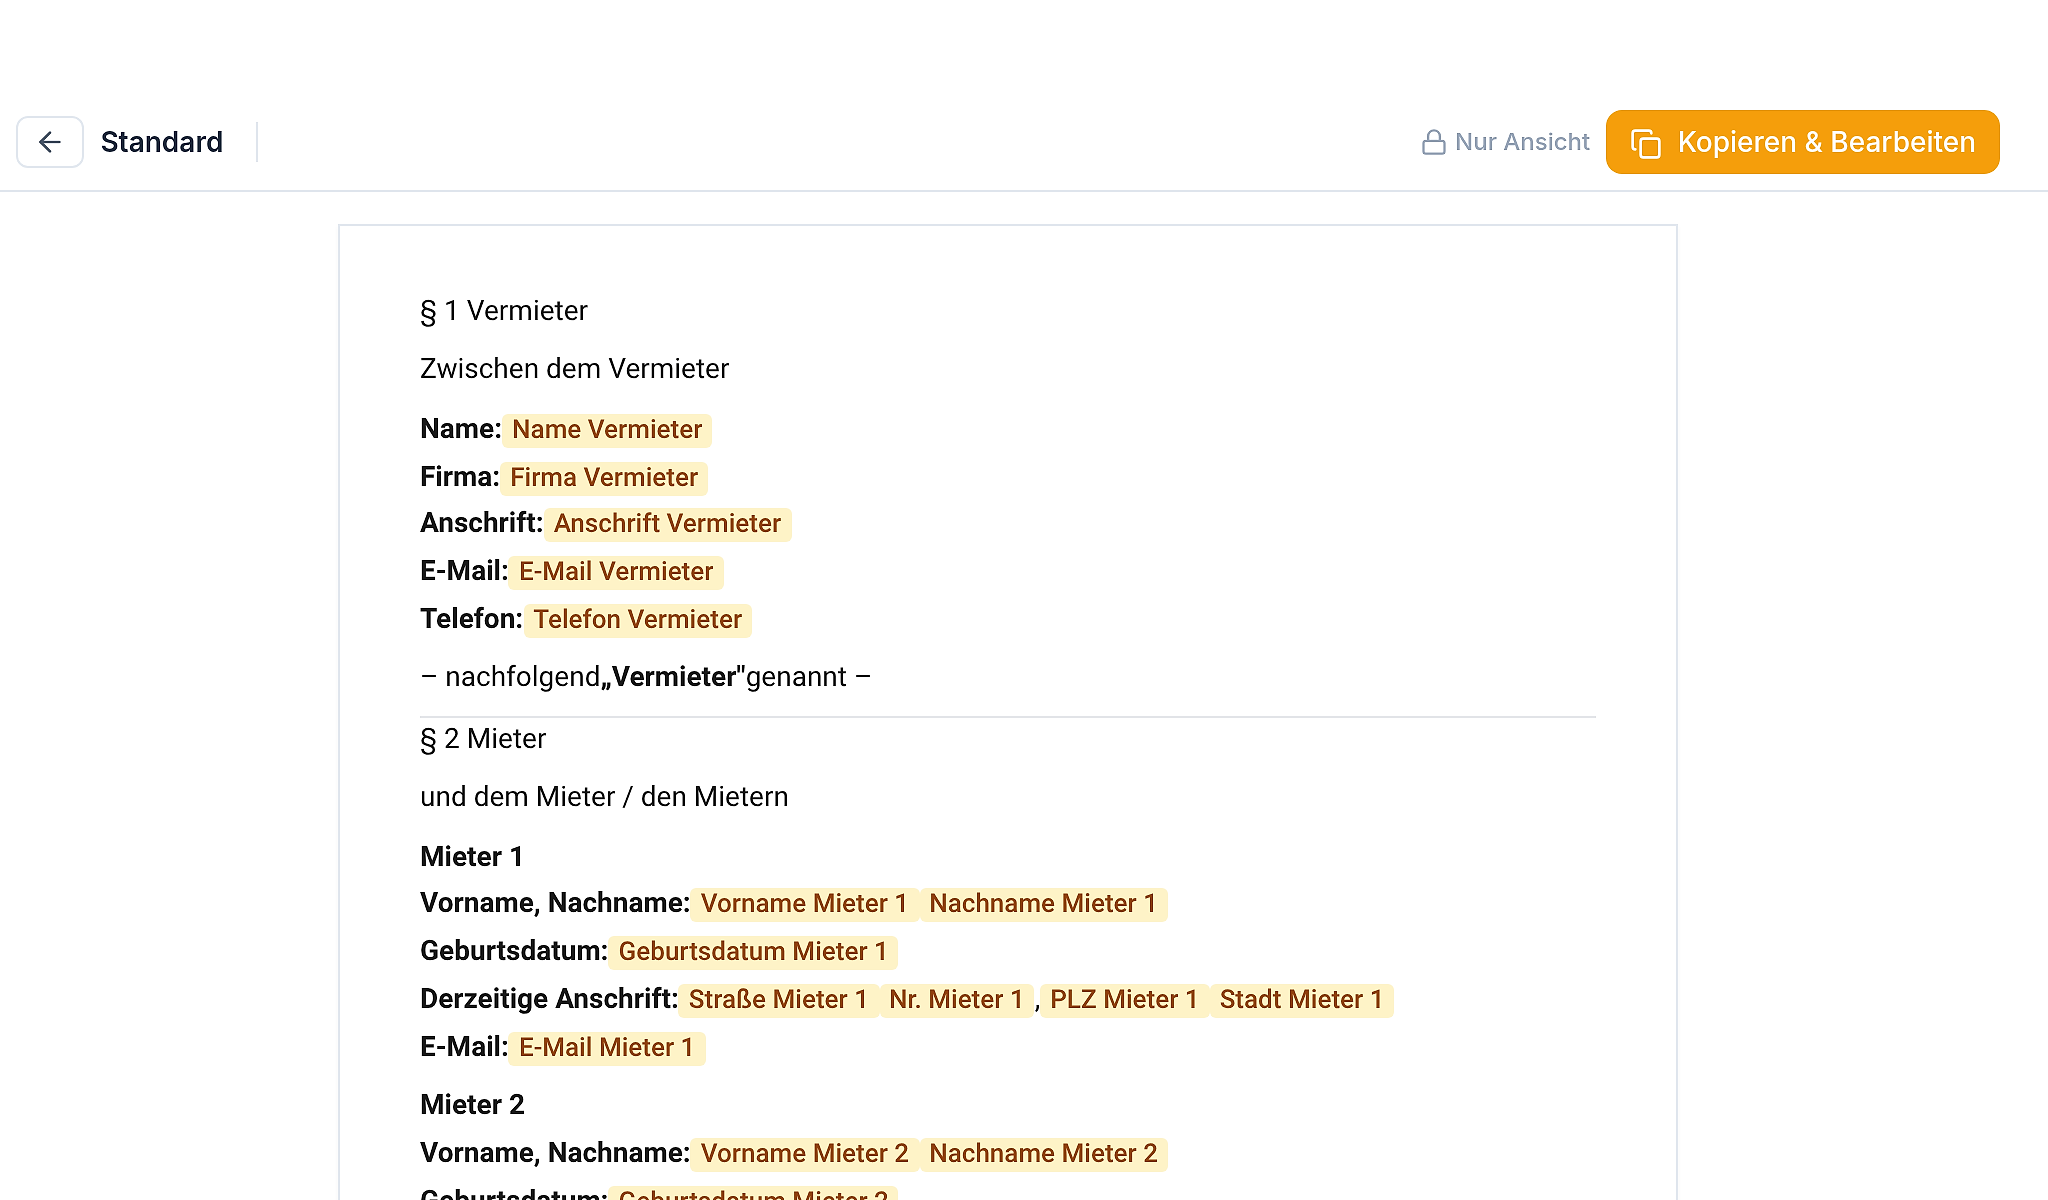Select the Vorname Mieter 1 placeholder

click(804, 904)
